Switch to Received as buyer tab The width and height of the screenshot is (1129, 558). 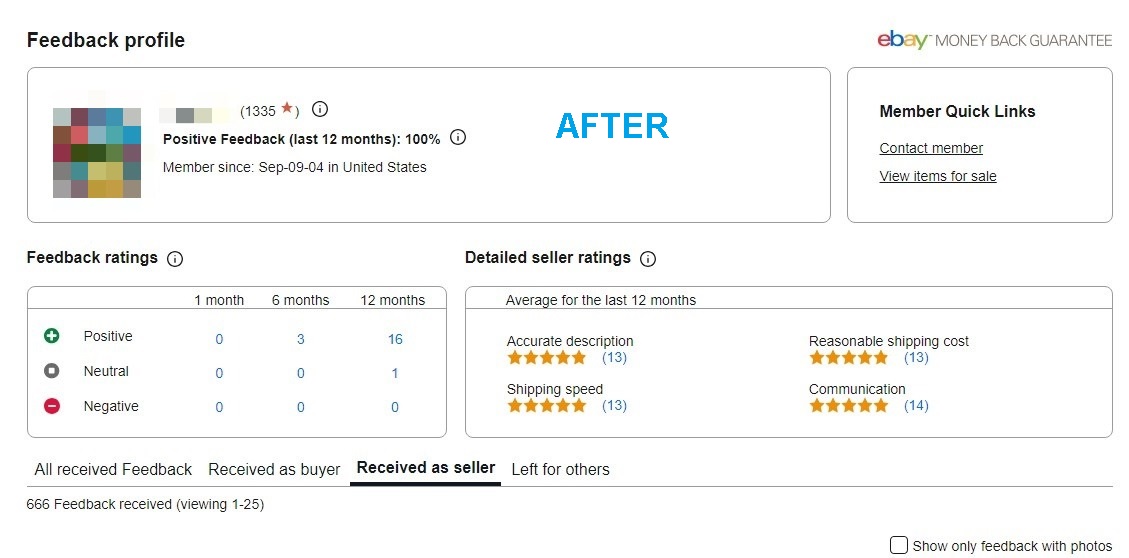[274, 470]
